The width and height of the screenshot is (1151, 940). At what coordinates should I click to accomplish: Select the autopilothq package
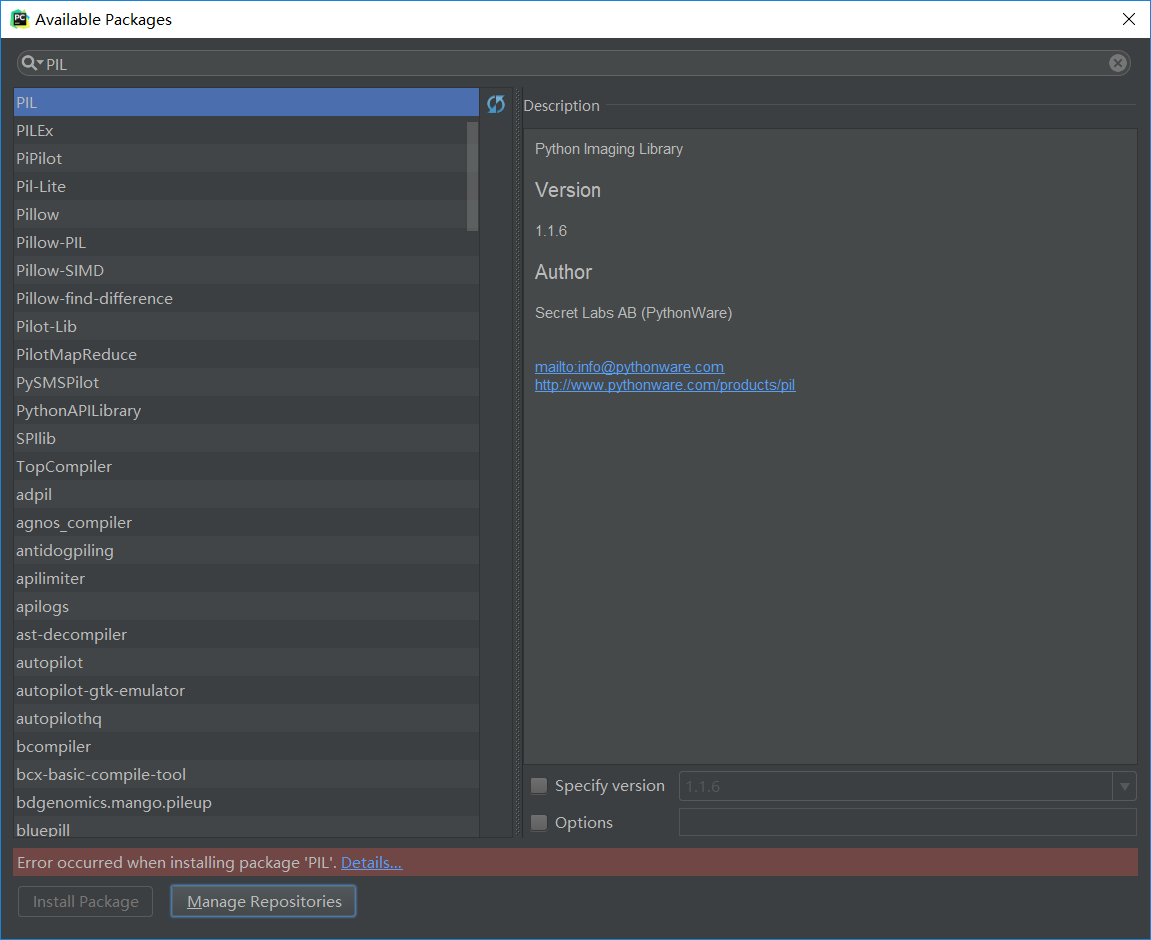pyautogui.click(x=246, y=718)
